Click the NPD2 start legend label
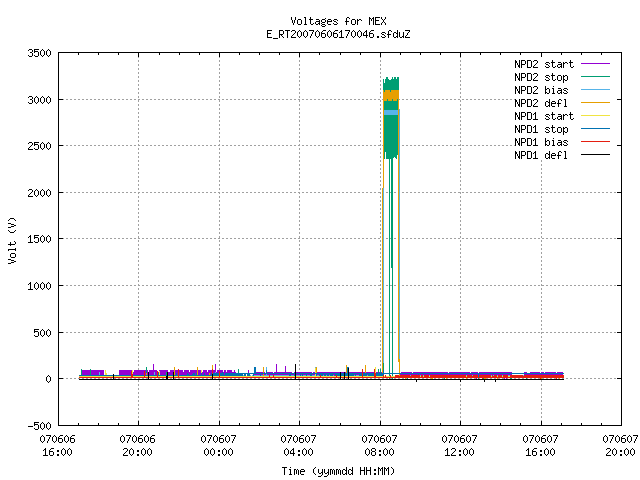640x480 pixels. click(544, 64)
